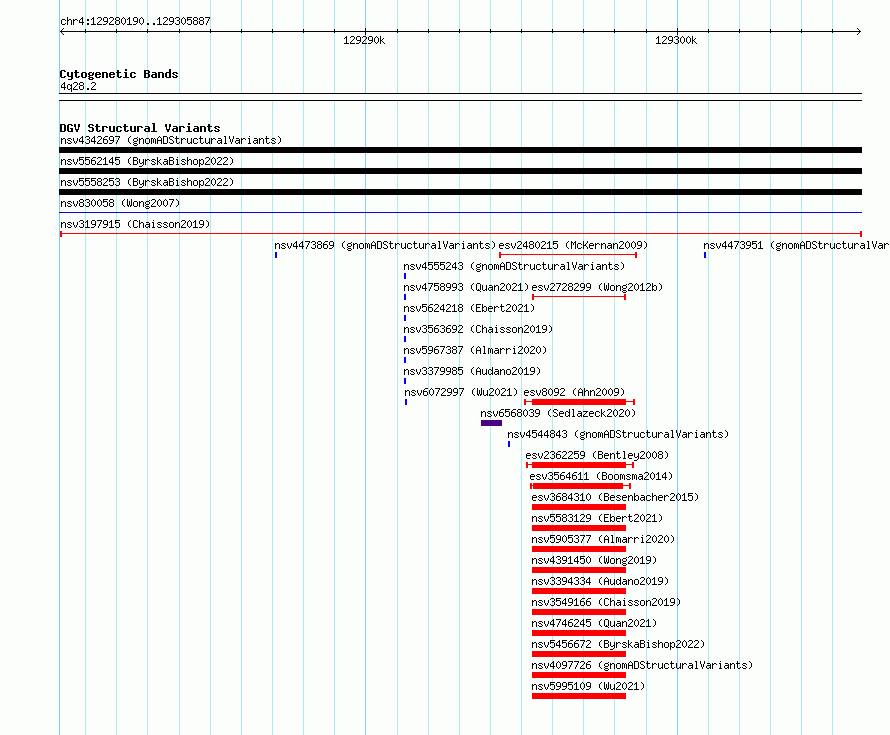The width and height of the screenshot is (890, 735).
Task: Click the DGV Structural Variants track title
Action: point(140,128)
